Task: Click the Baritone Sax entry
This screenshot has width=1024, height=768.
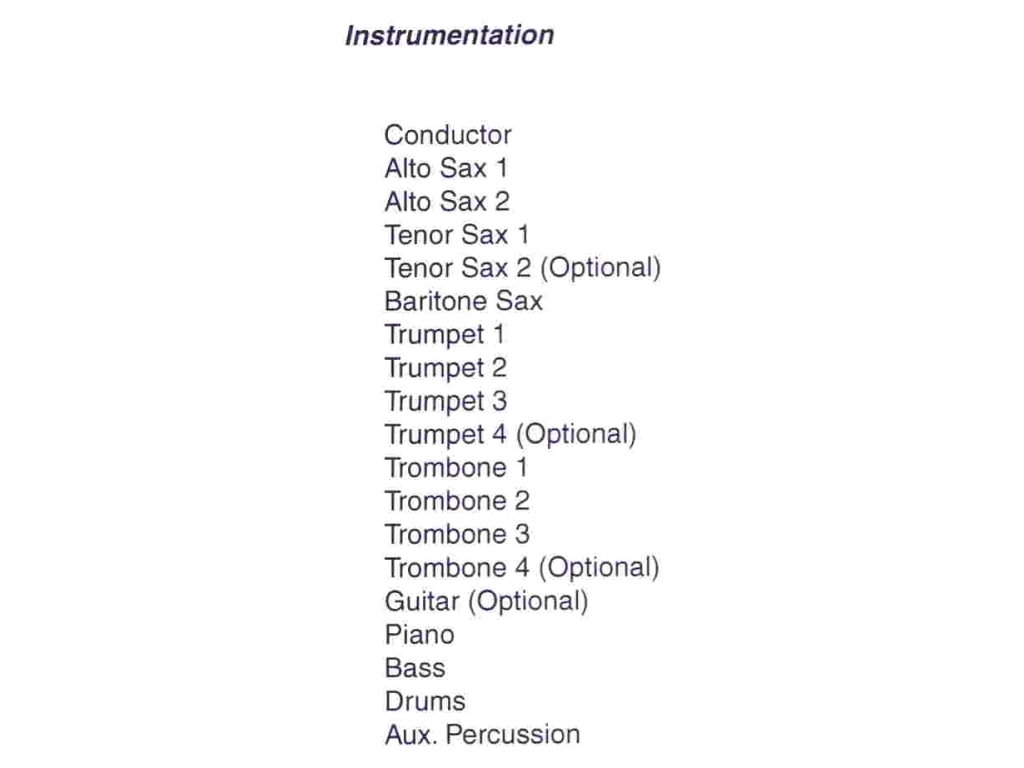Action: pos(464,302)
